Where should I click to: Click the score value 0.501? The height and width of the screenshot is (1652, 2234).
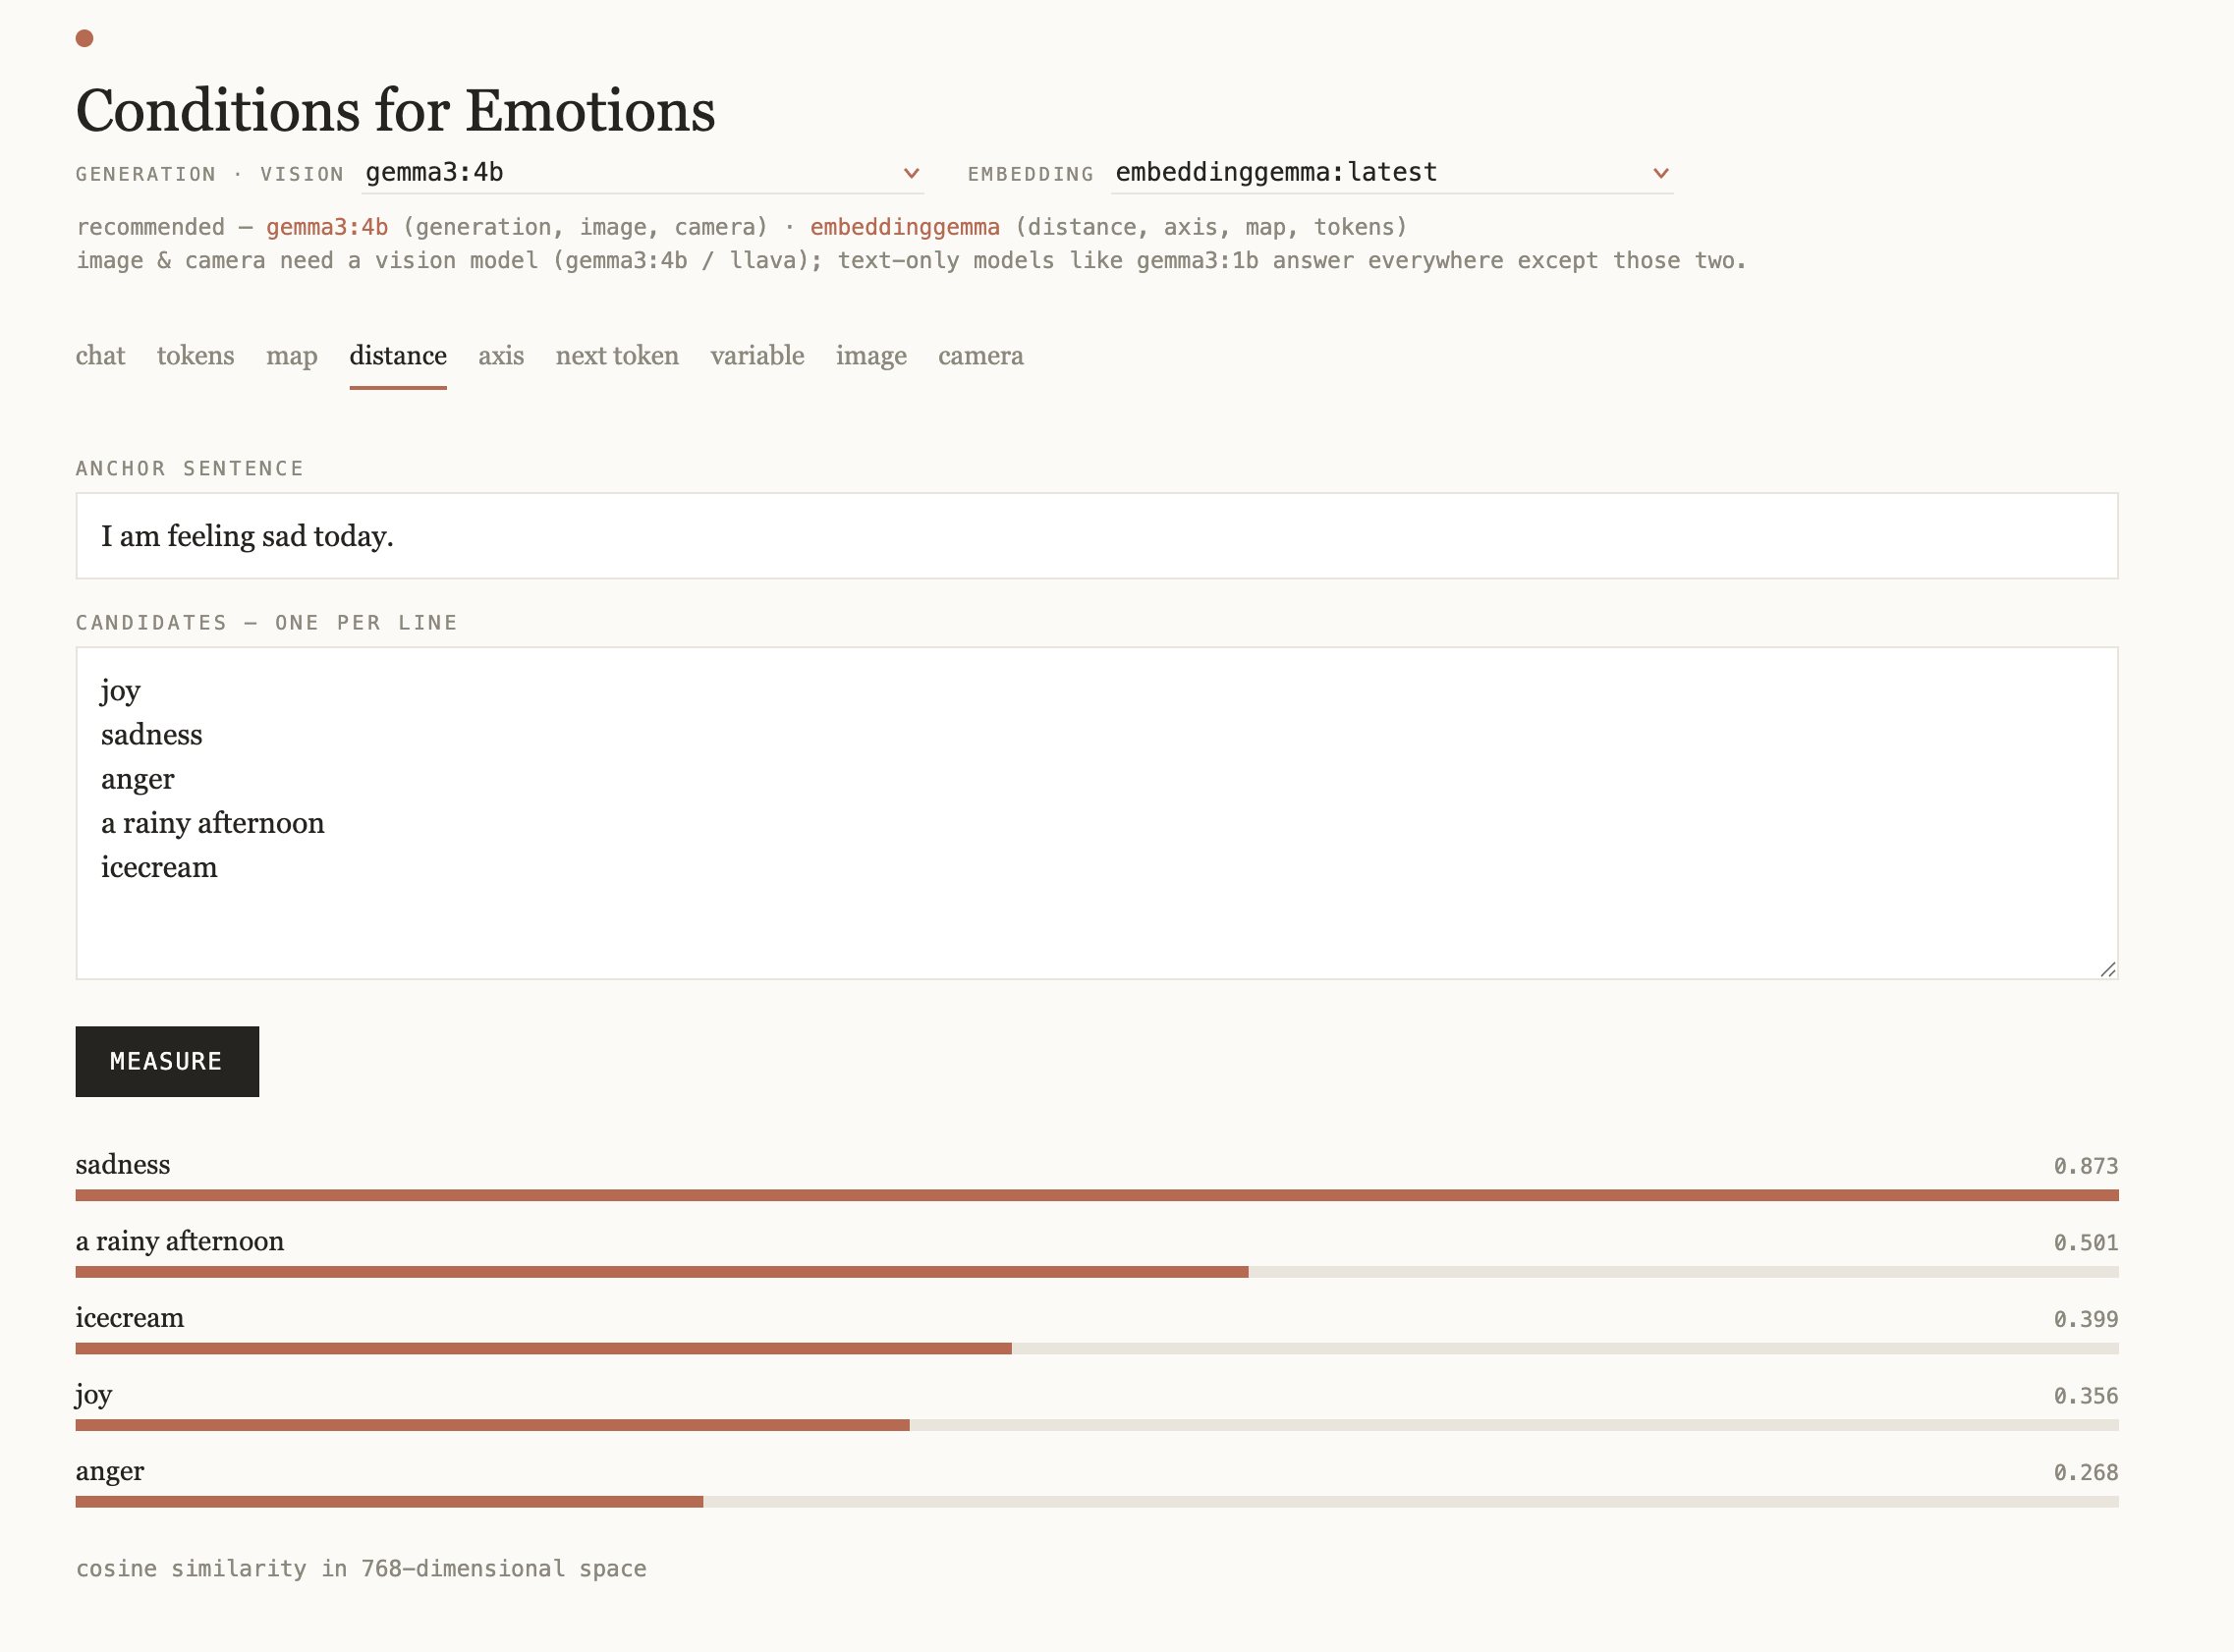point(2086,1243)
